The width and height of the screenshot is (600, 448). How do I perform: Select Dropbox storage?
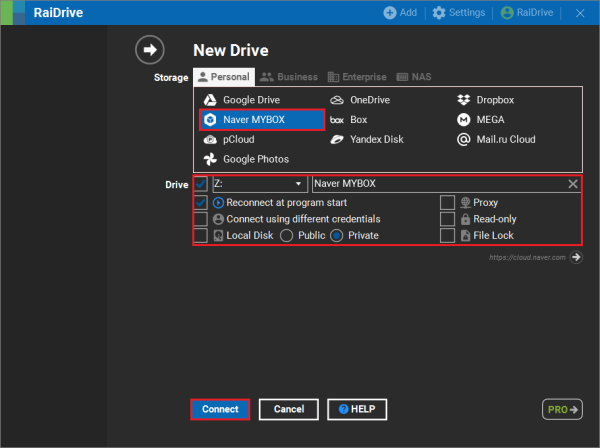tap(485, 100)
